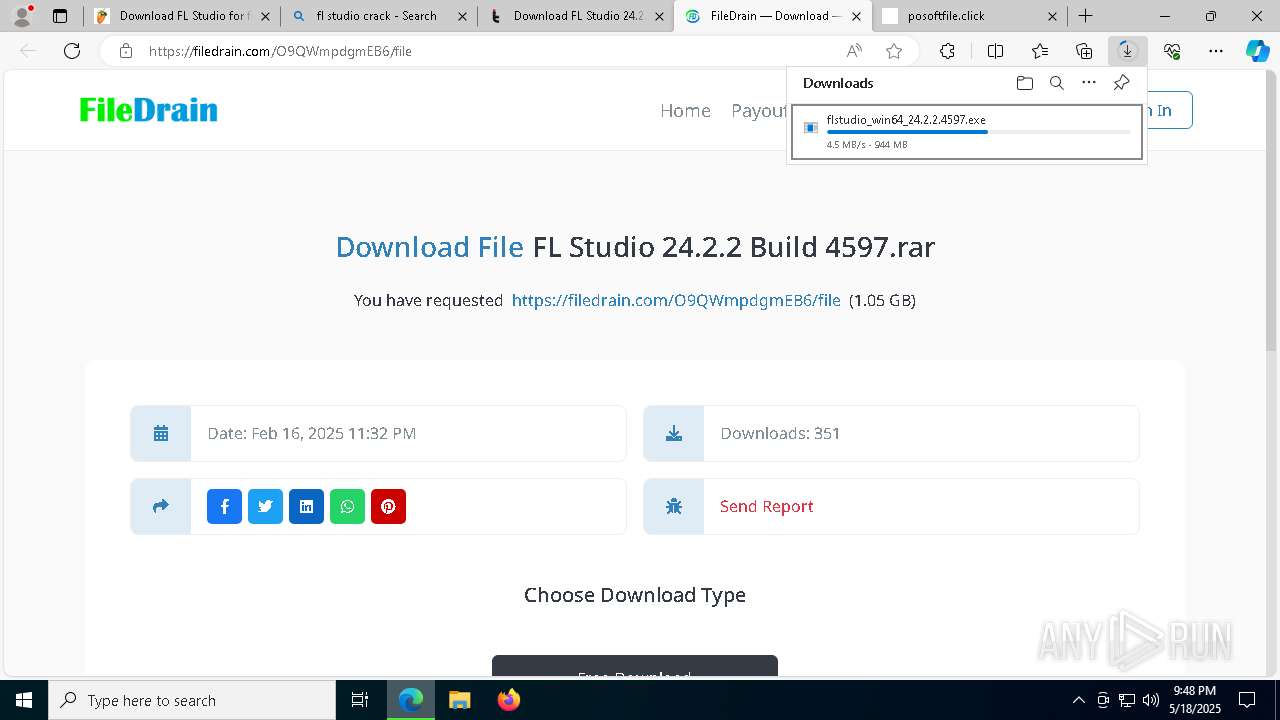Click Choose Download Type heading
The height and width of the screenshot is (720, 1280).
point(635,595)
